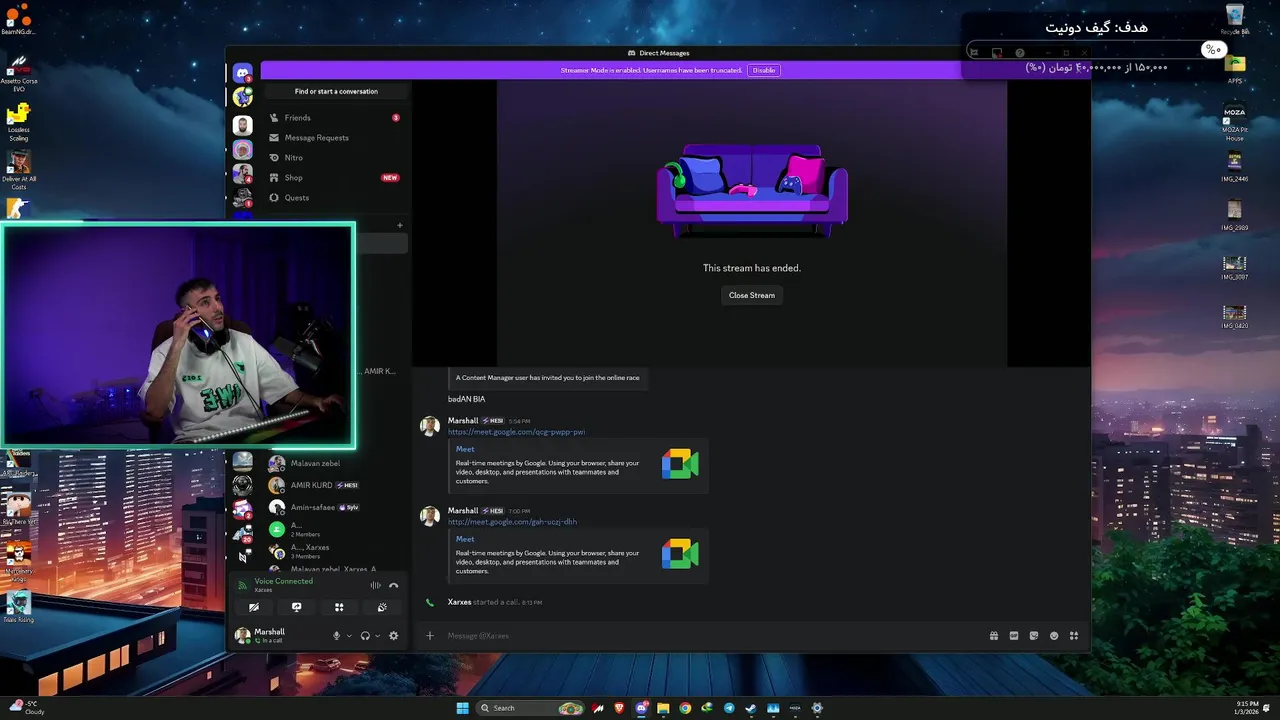Click Marshall avatar on 7:00 PM message
Viewport: 1280px width, 720px height.
pos(430,516)
